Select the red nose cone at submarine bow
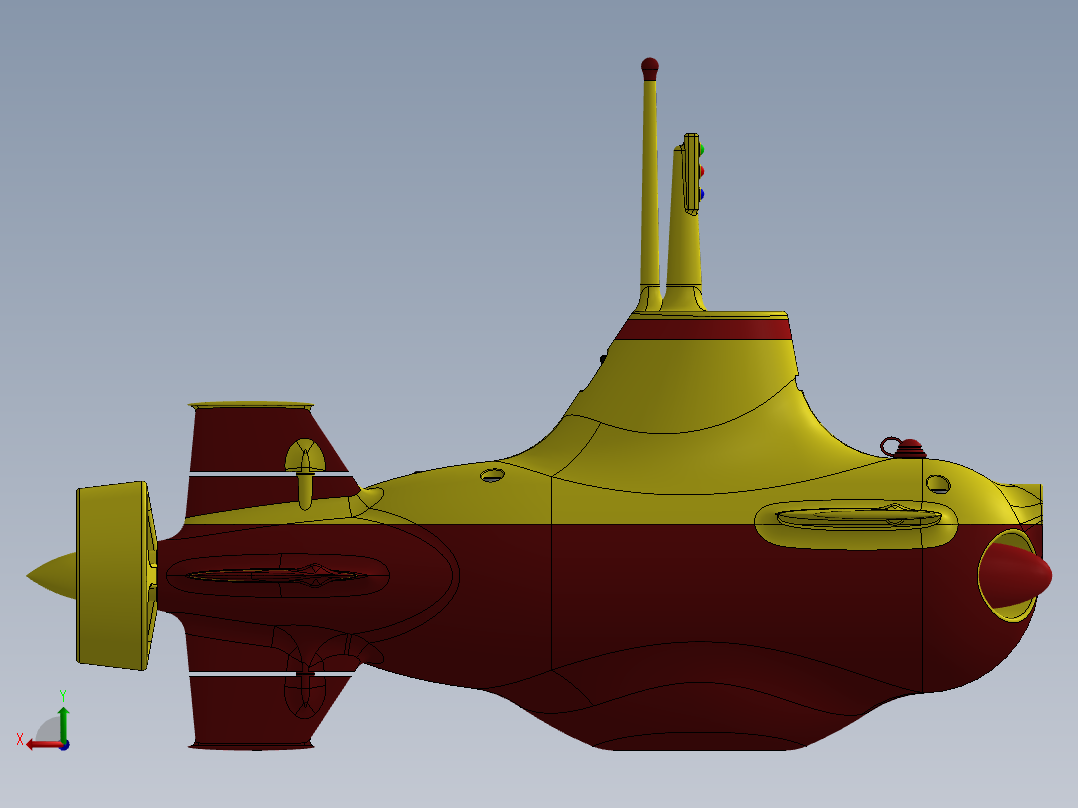This screenshot has height=808, width=1078. tap(1016, 576)
